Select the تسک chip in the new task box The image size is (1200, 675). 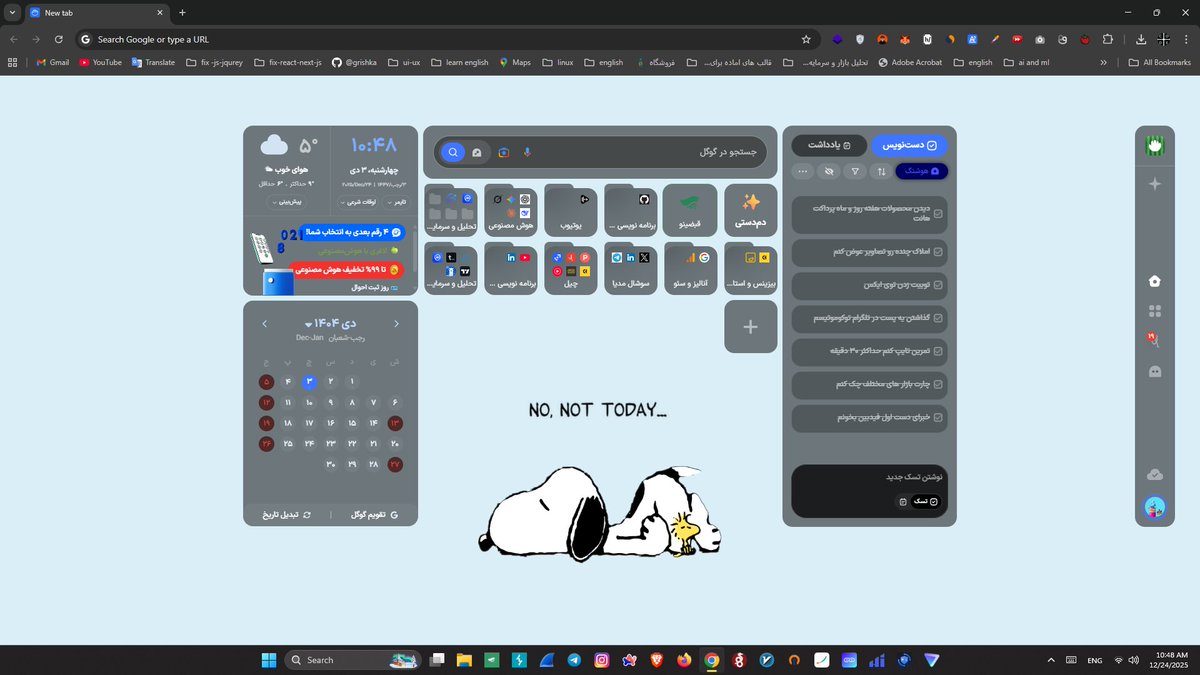(x=926, y=501)
